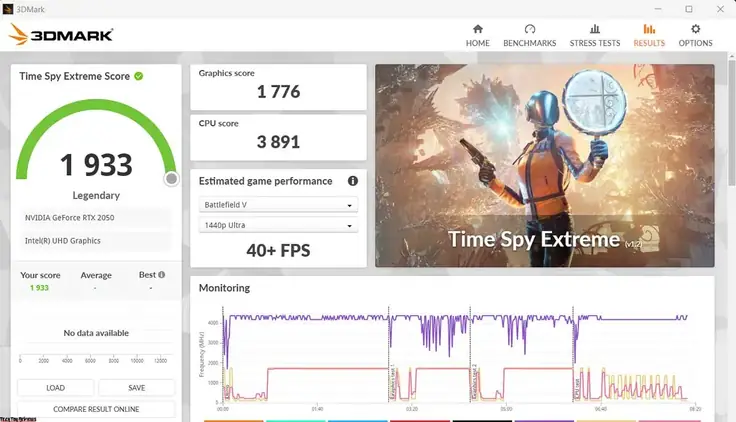Open the Options tab
This screenshot has height=422, width=736.
click(695, 36)
